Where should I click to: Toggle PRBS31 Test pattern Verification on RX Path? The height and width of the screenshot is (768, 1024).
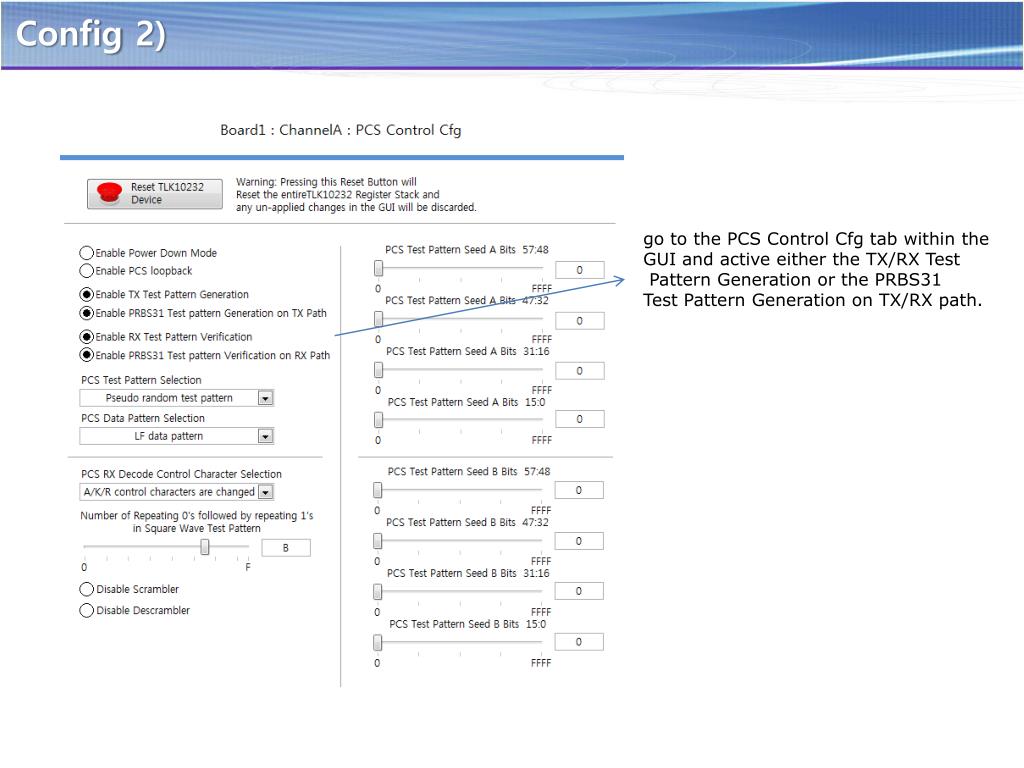[86, 355]
